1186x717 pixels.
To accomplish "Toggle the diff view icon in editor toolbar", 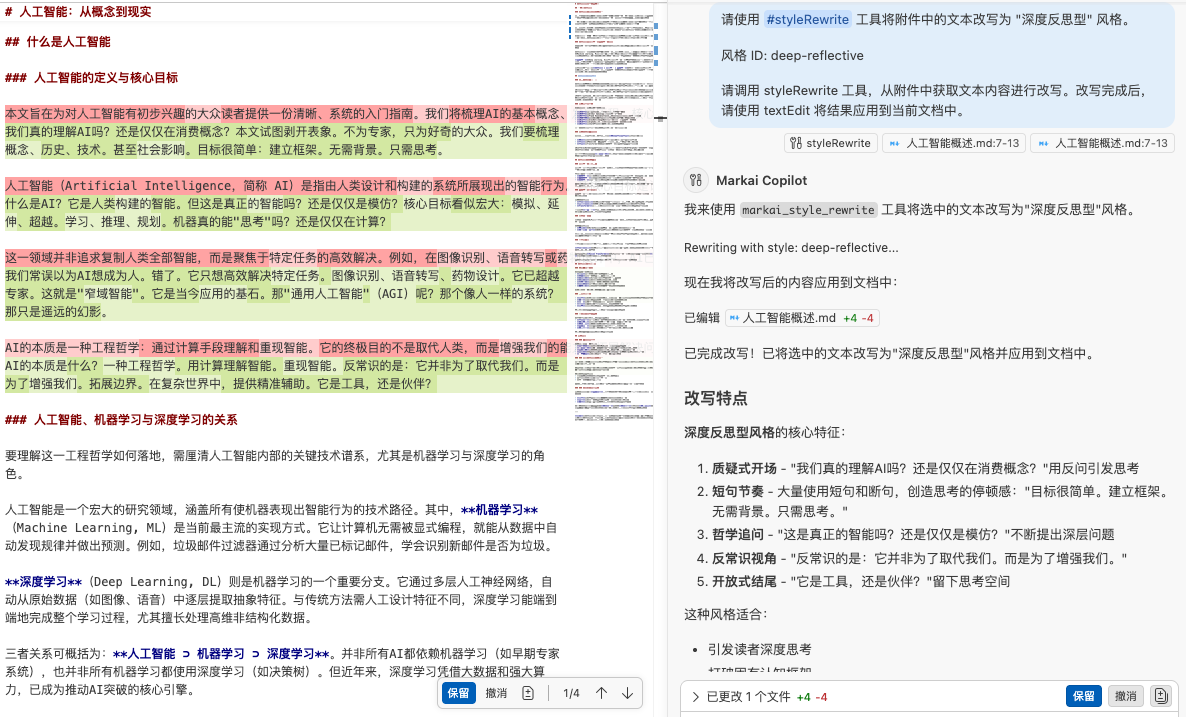I will [528, 693].
